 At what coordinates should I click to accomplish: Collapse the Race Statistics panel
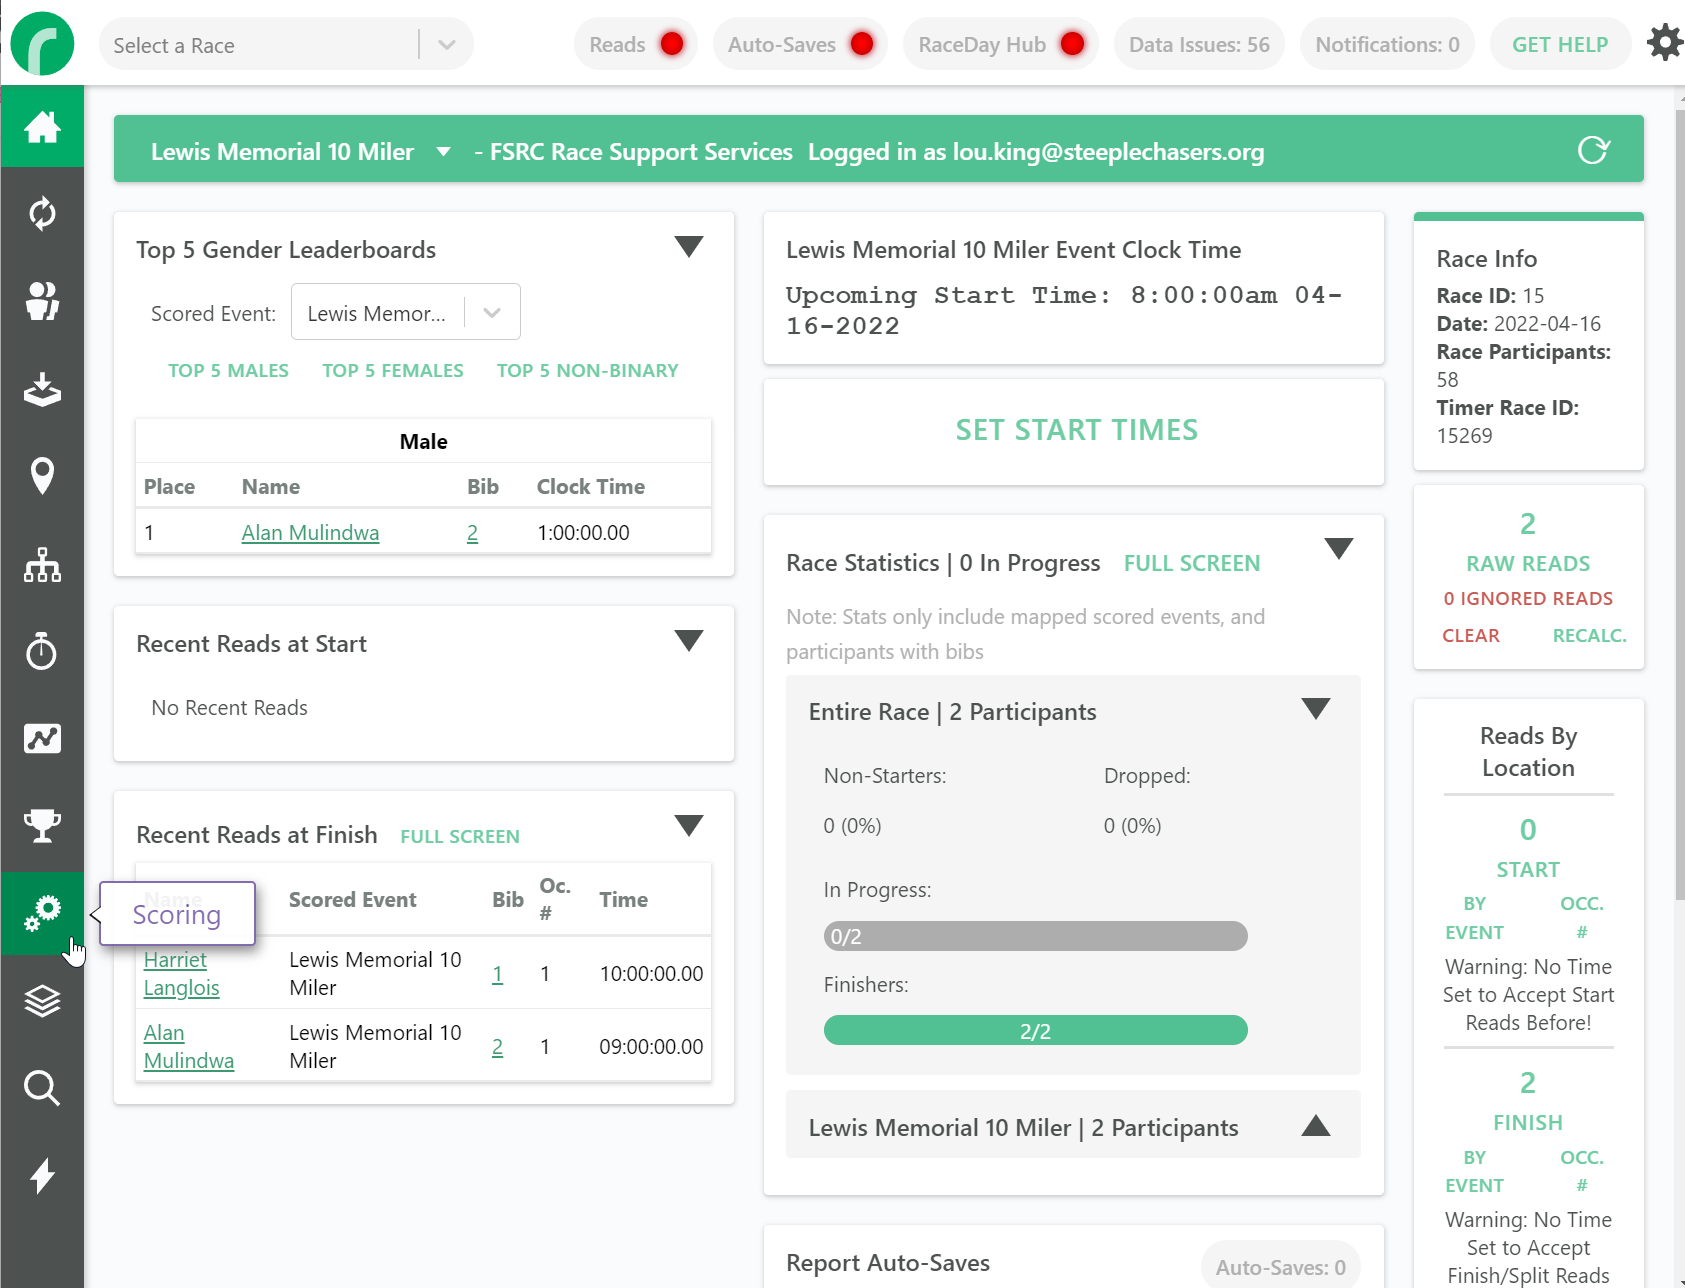coord(1339,548)
